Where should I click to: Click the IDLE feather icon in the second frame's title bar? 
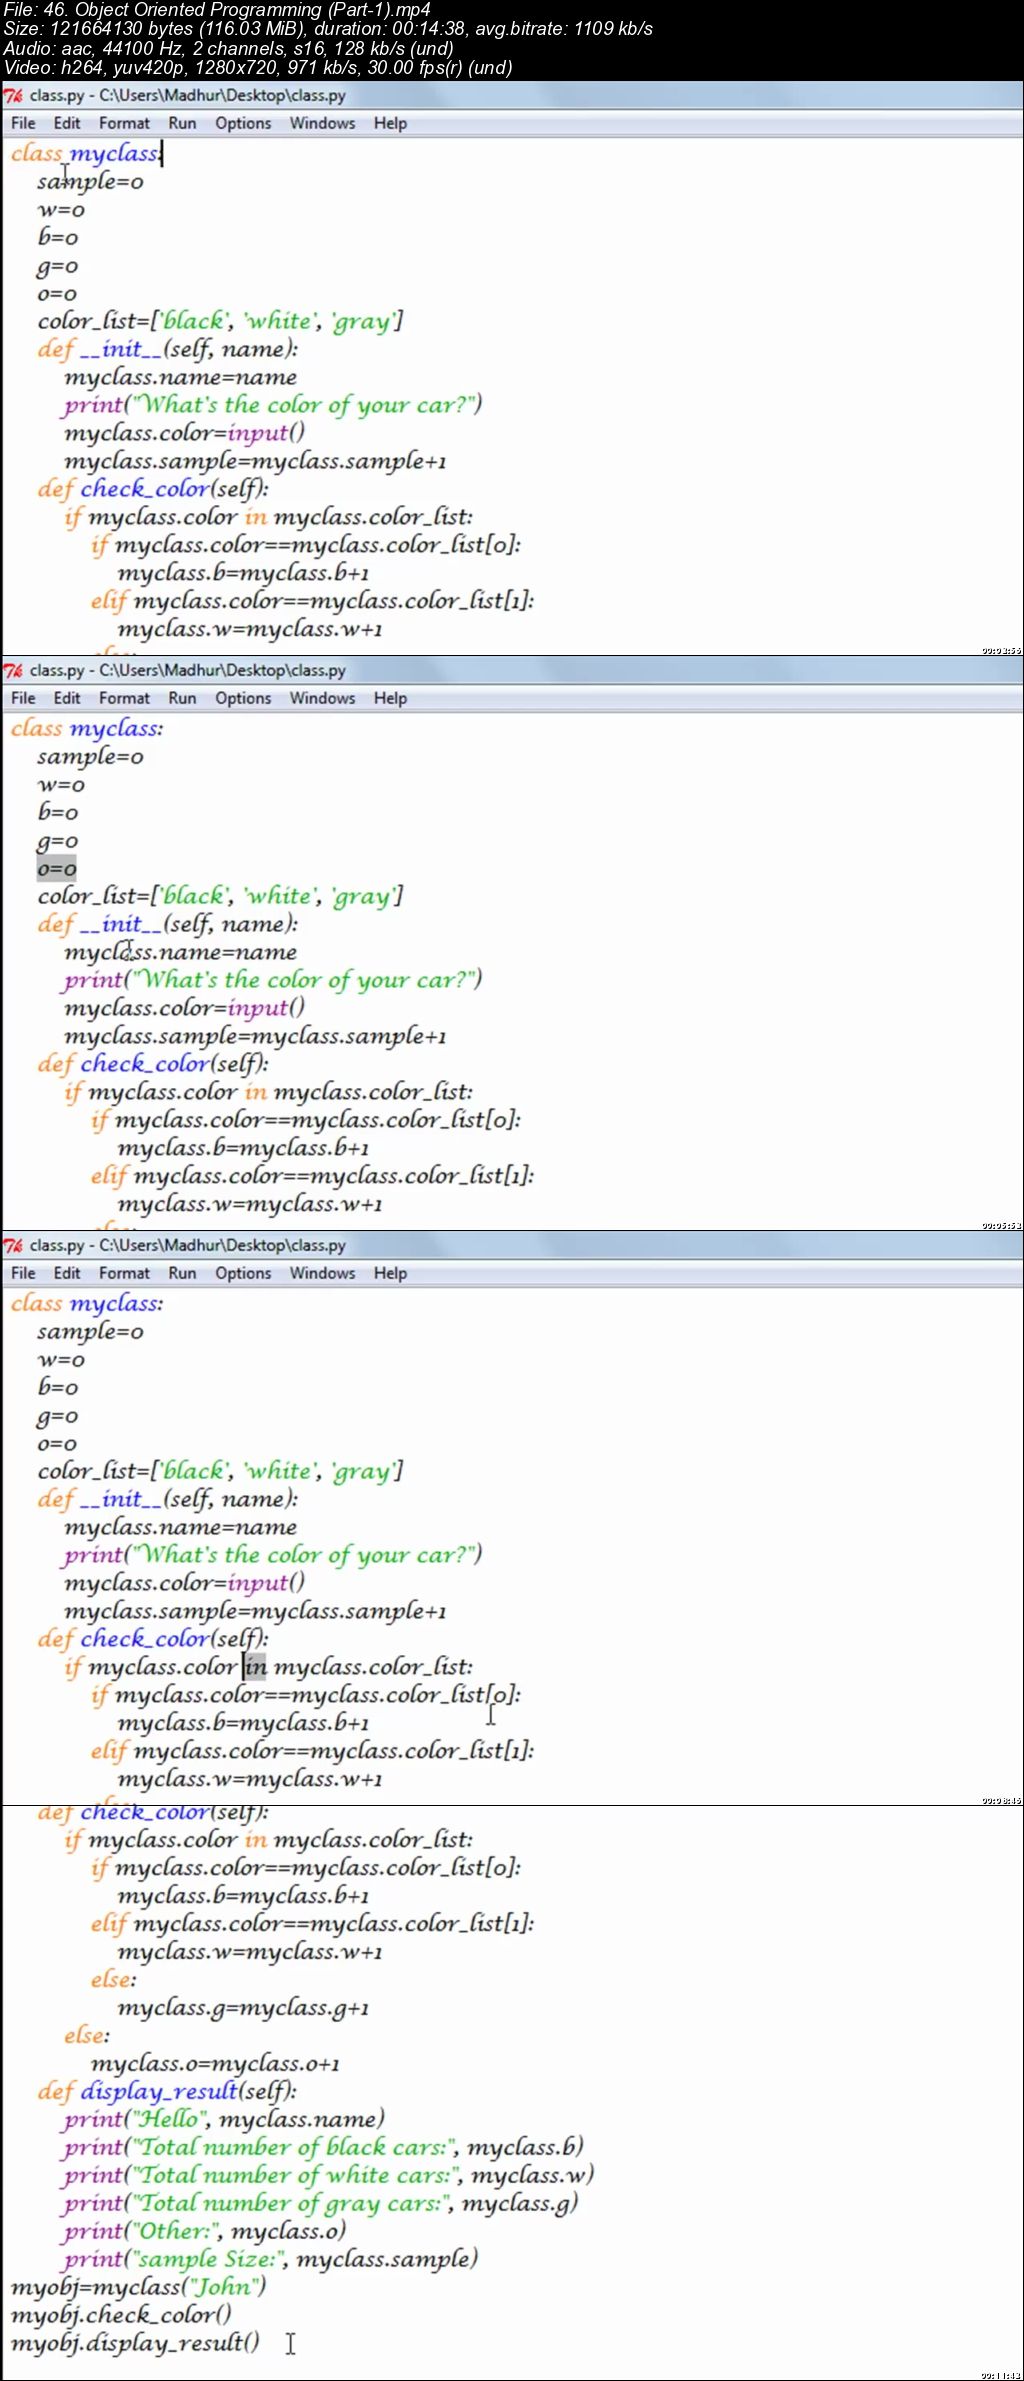pos(13,671)
